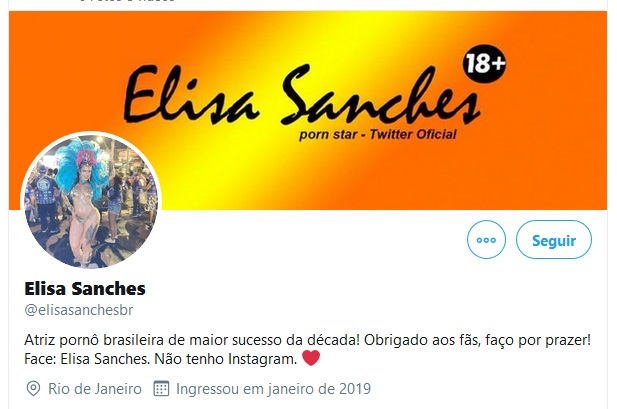Click the 'porn star - Twitter Oficial' subtitle
The width and height of the screenshot is (617, 409).
[377, 135]
